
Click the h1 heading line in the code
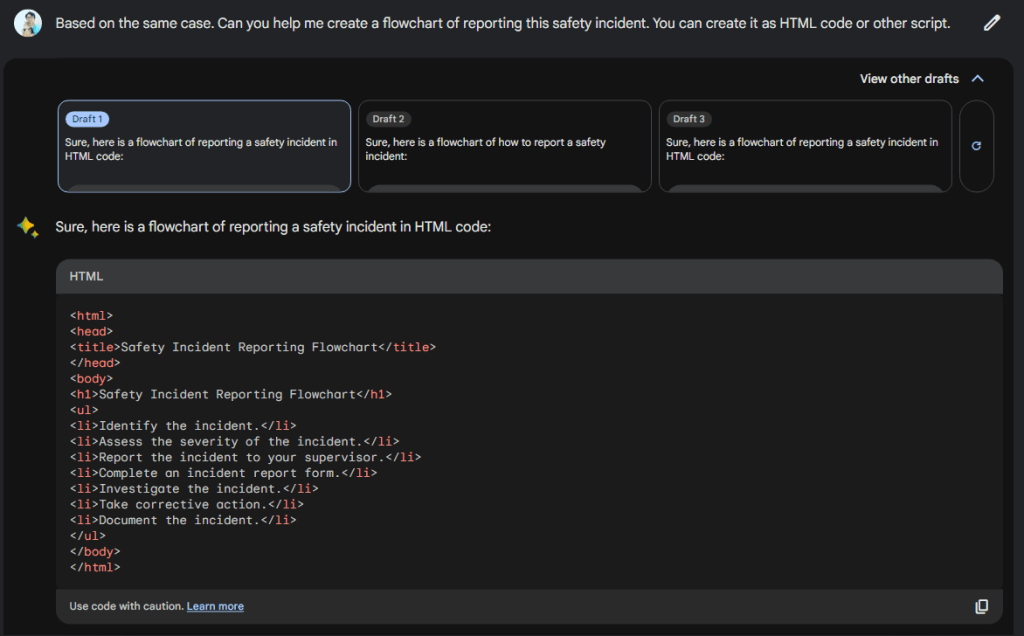pos(231,394)
